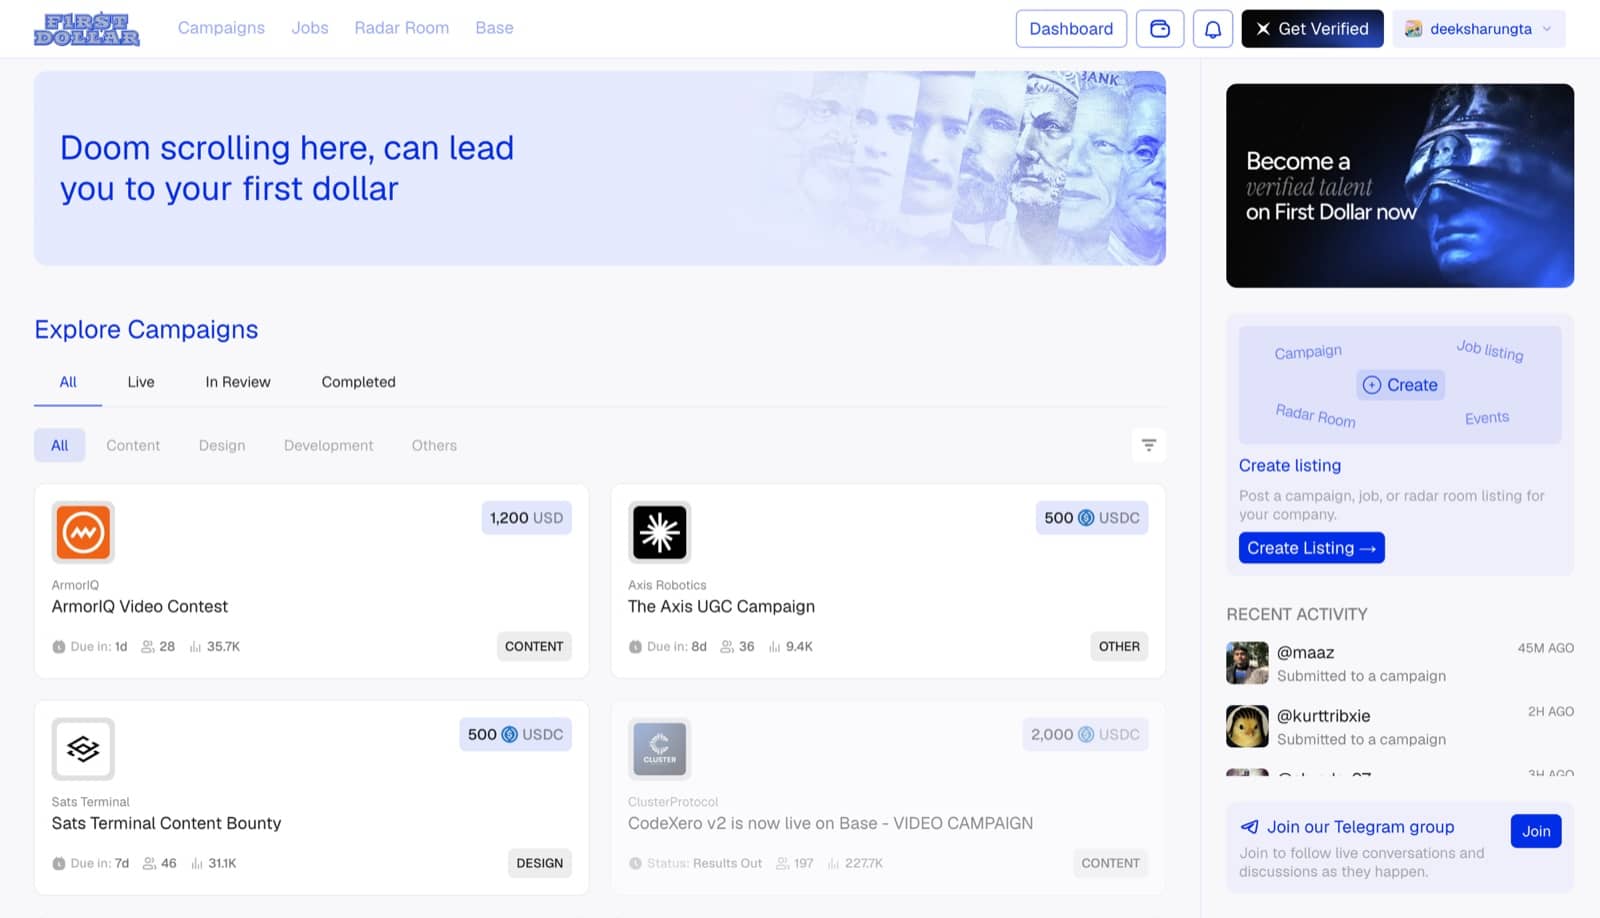Open Campaigns in top navigation
This screenshot has height=918, width=1600.
click(221, 28)
